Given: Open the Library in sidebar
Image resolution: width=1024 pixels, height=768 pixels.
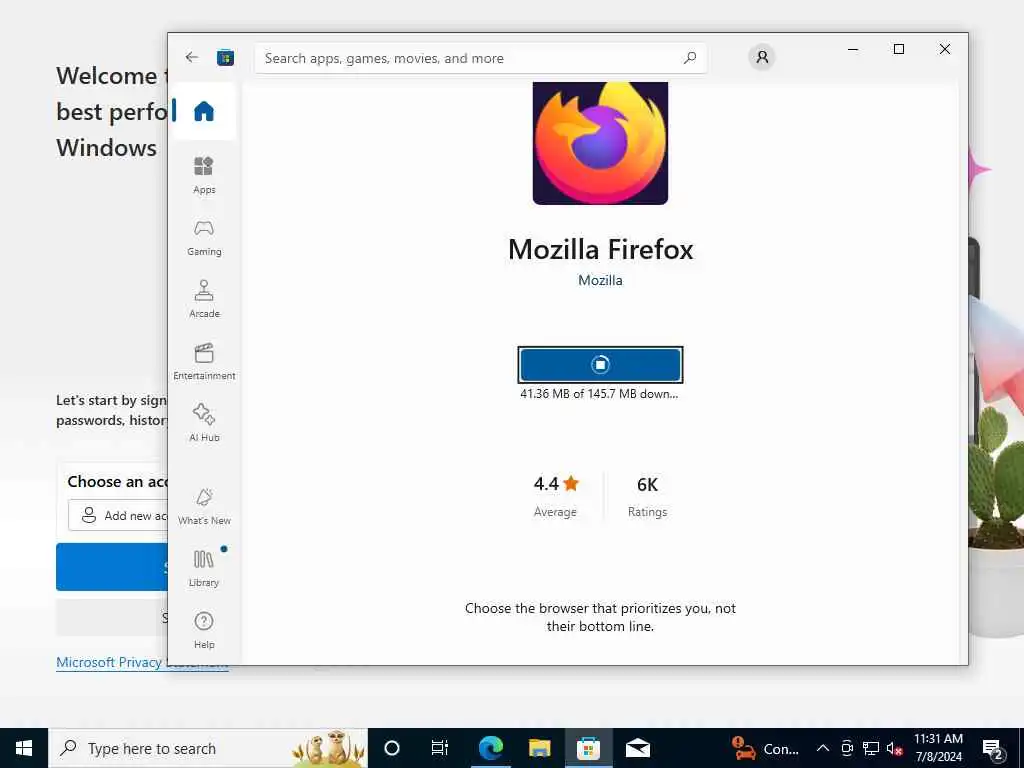Looking at the screenshot, I should (x=204, y=568).
